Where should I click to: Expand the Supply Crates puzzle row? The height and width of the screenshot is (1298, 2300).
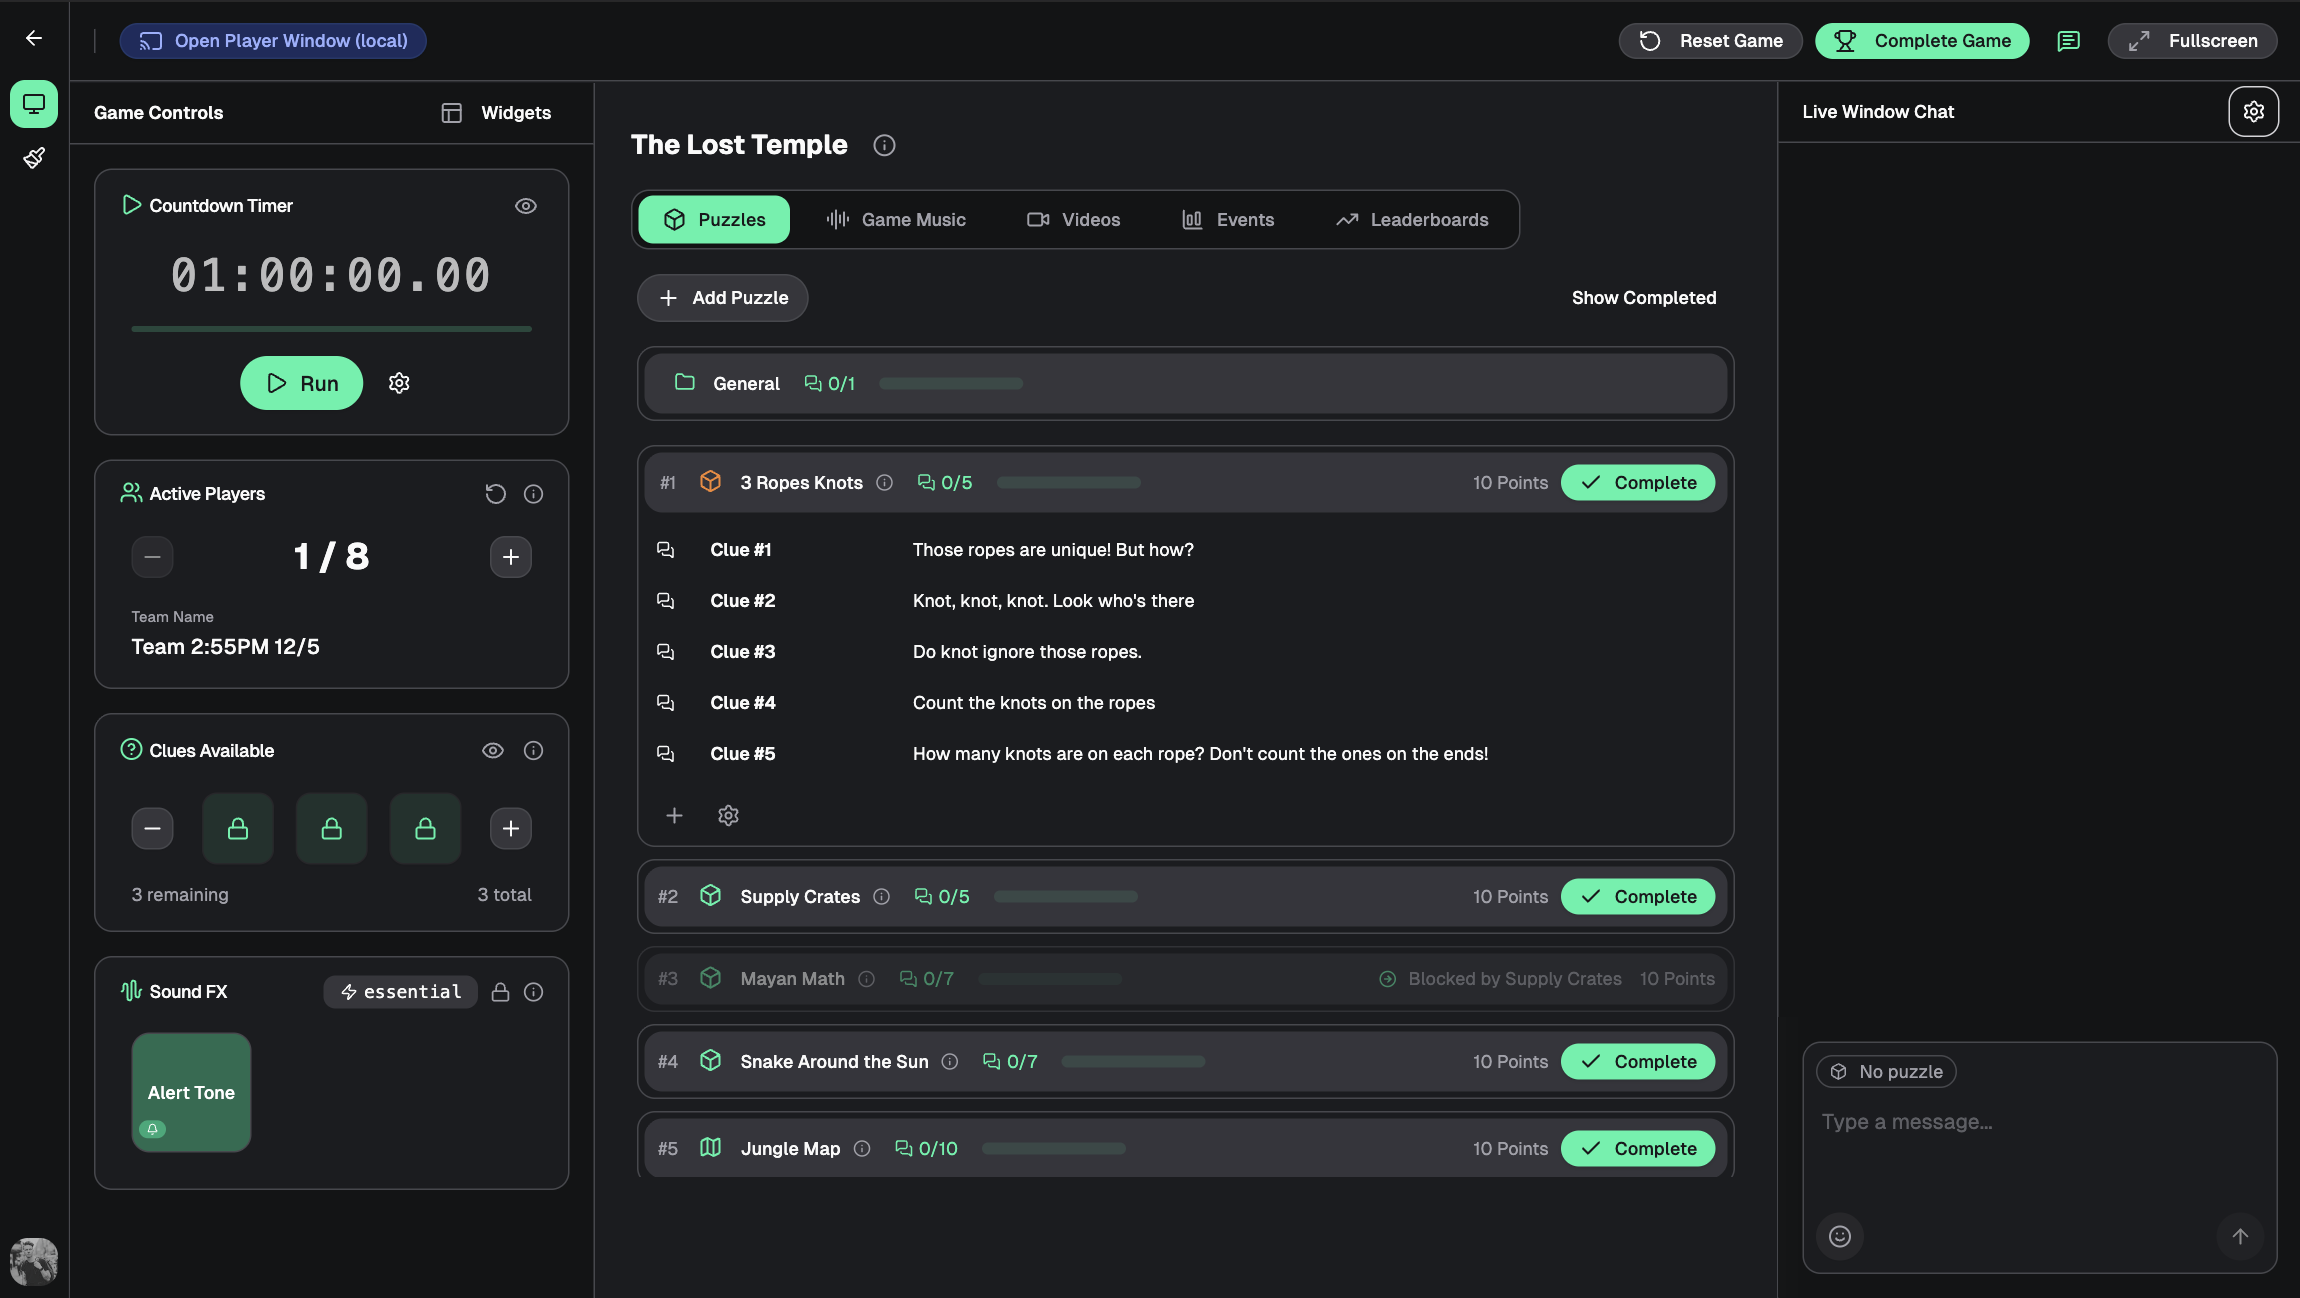(x=799, y=897)
